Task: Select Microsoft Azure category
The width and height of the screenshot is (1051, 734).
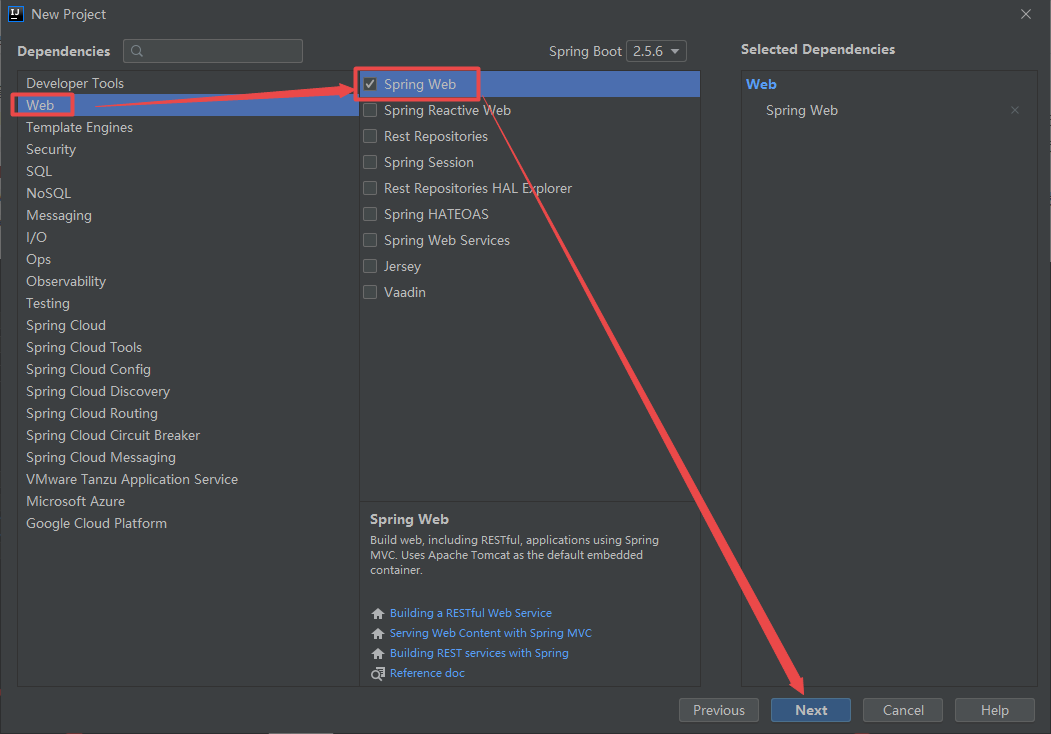Action: [x=188, y=501]
